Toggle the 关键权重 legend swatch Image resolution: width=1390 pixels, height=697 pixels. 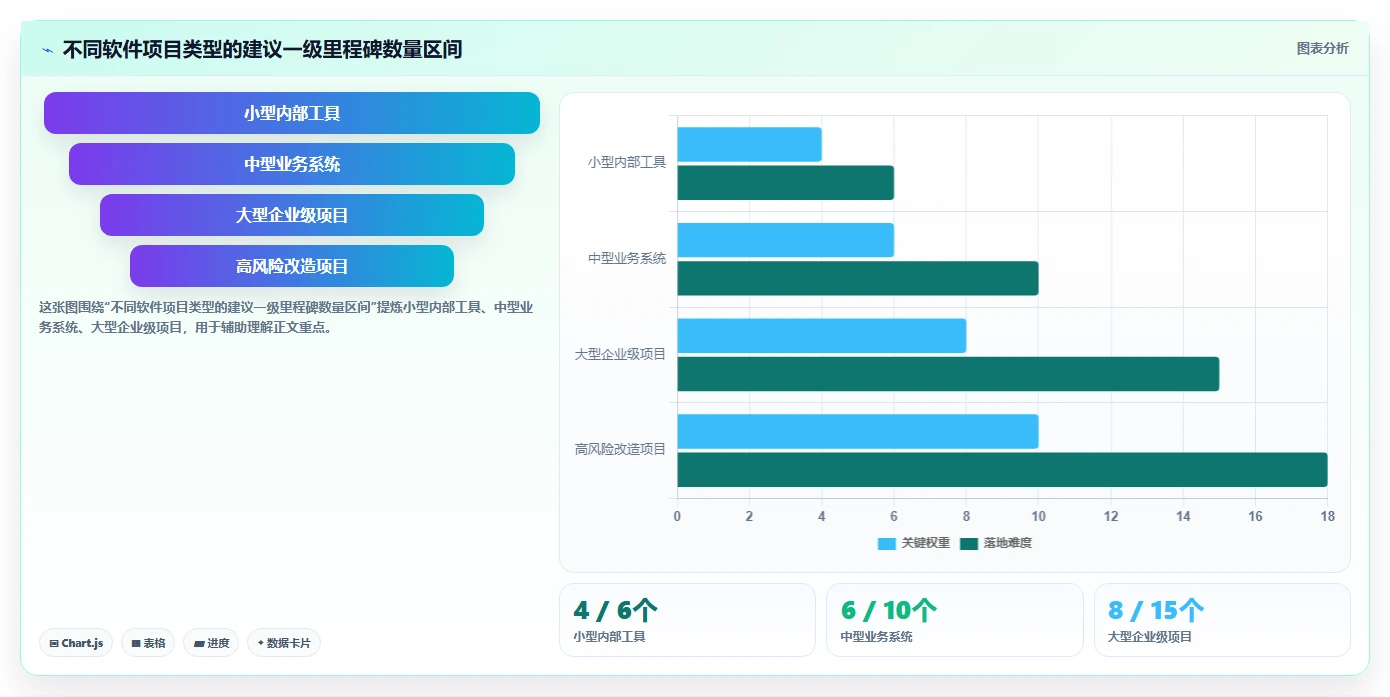887,543
